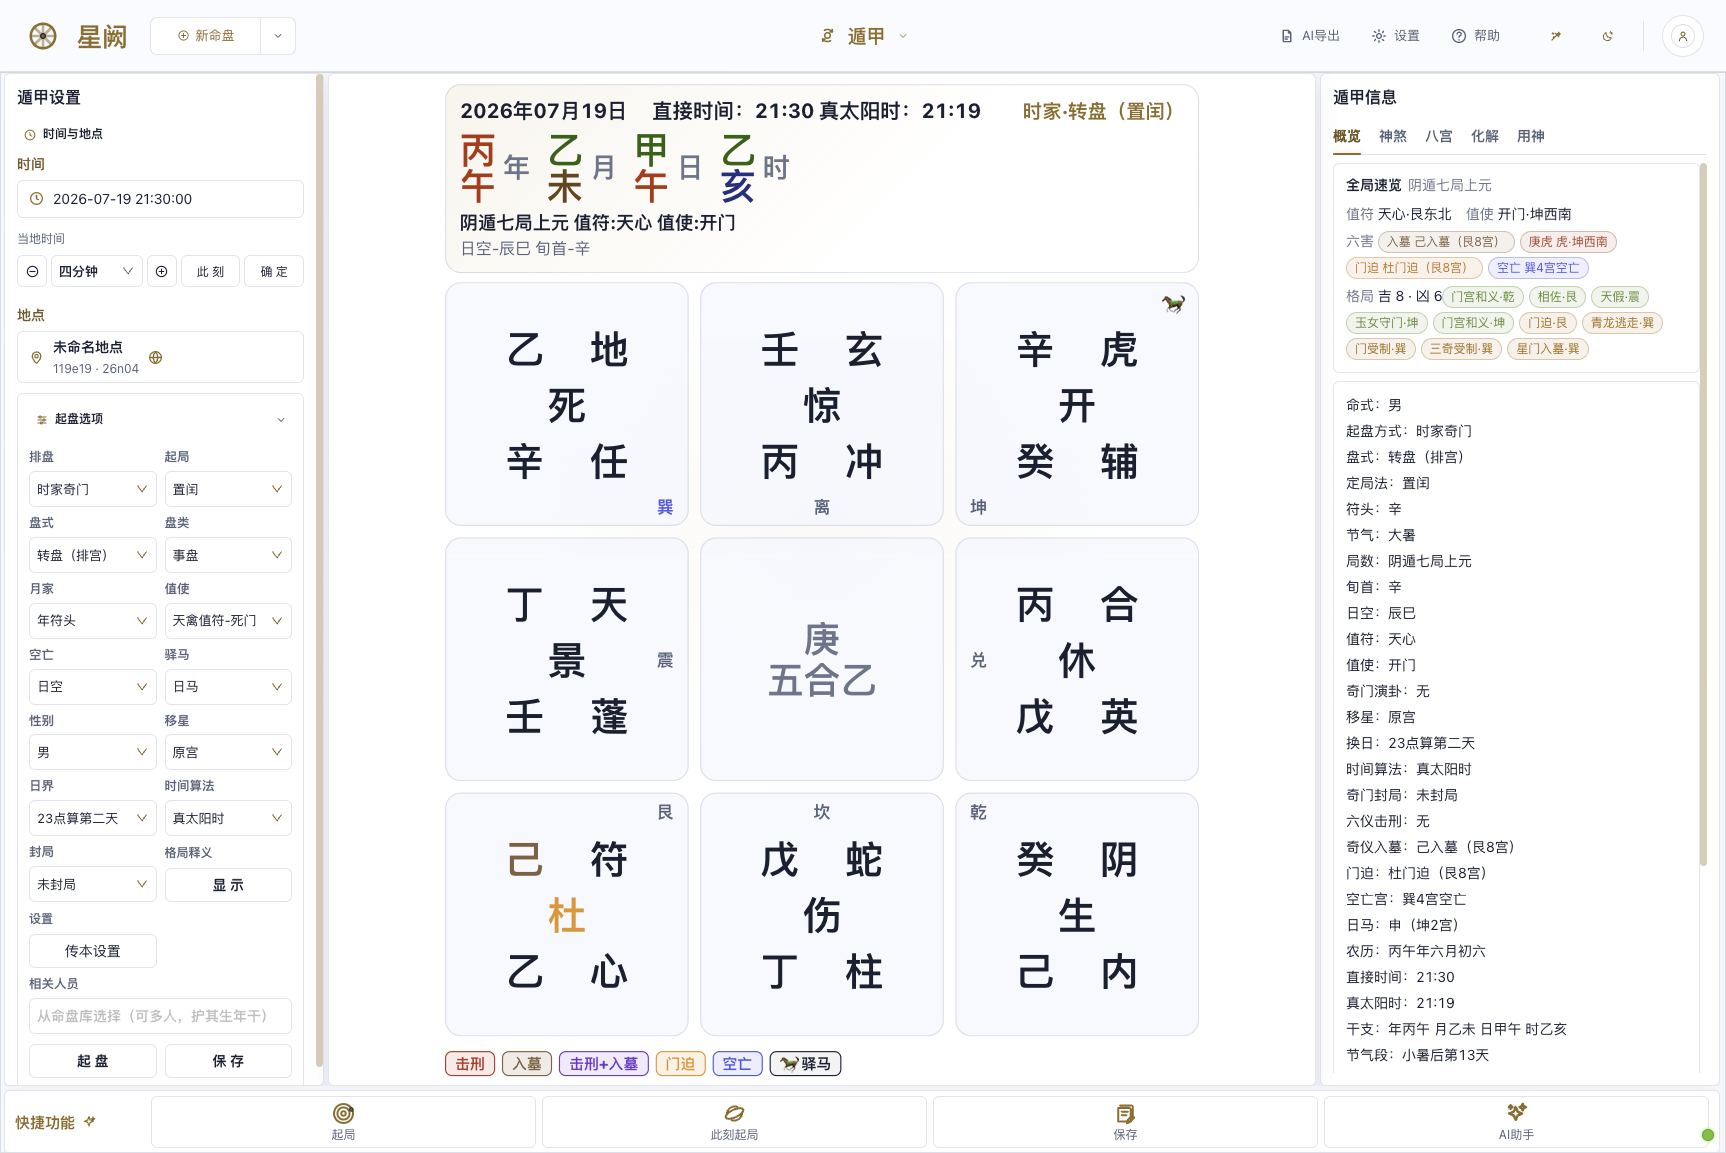Click the plus time step icon
The image size is (1726, 1153).
point(161,271)
